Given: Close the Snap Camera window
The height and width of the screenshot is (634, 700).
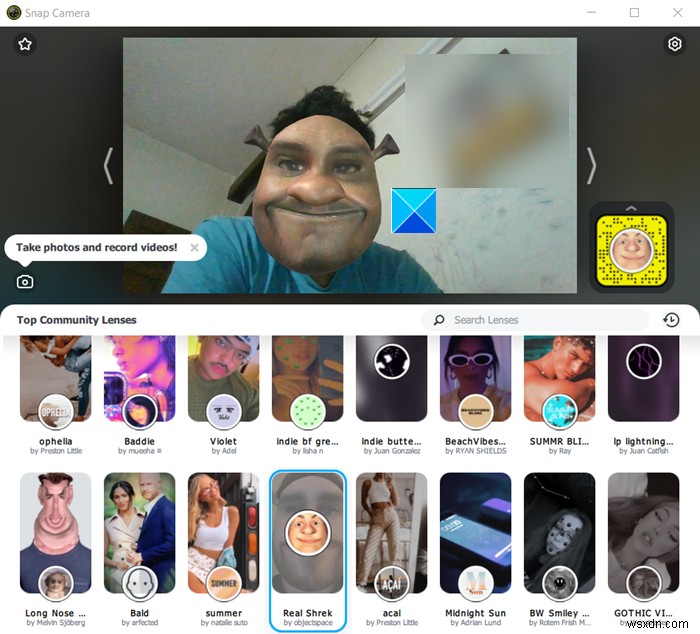Looking at the screenshot, I should pos(678,13).
